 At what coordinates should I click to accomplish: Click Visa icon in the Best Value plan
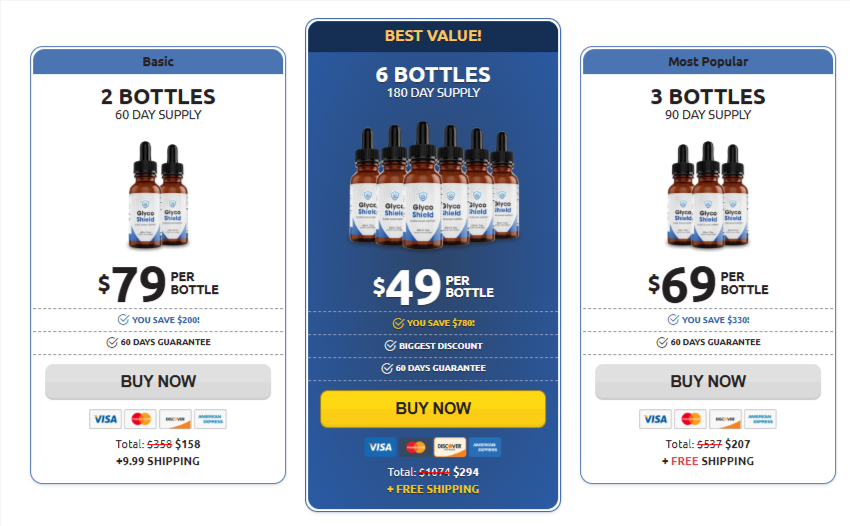pyautogui.click(x=380, y=447)
